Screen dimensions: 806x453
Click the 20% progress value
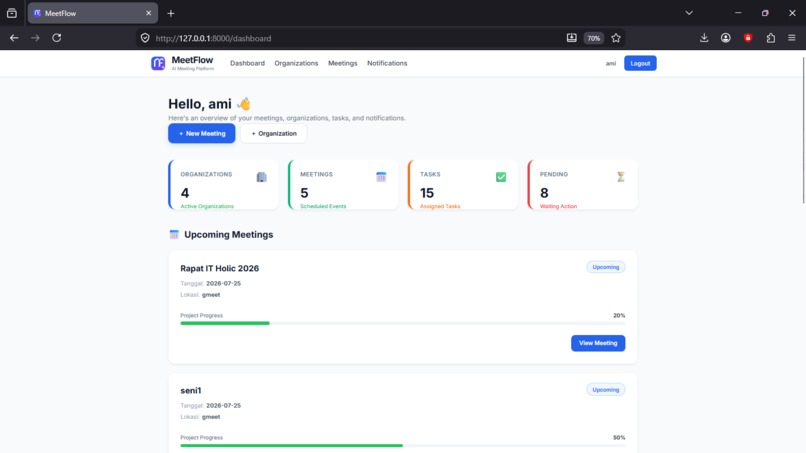[x=619, y=315]
